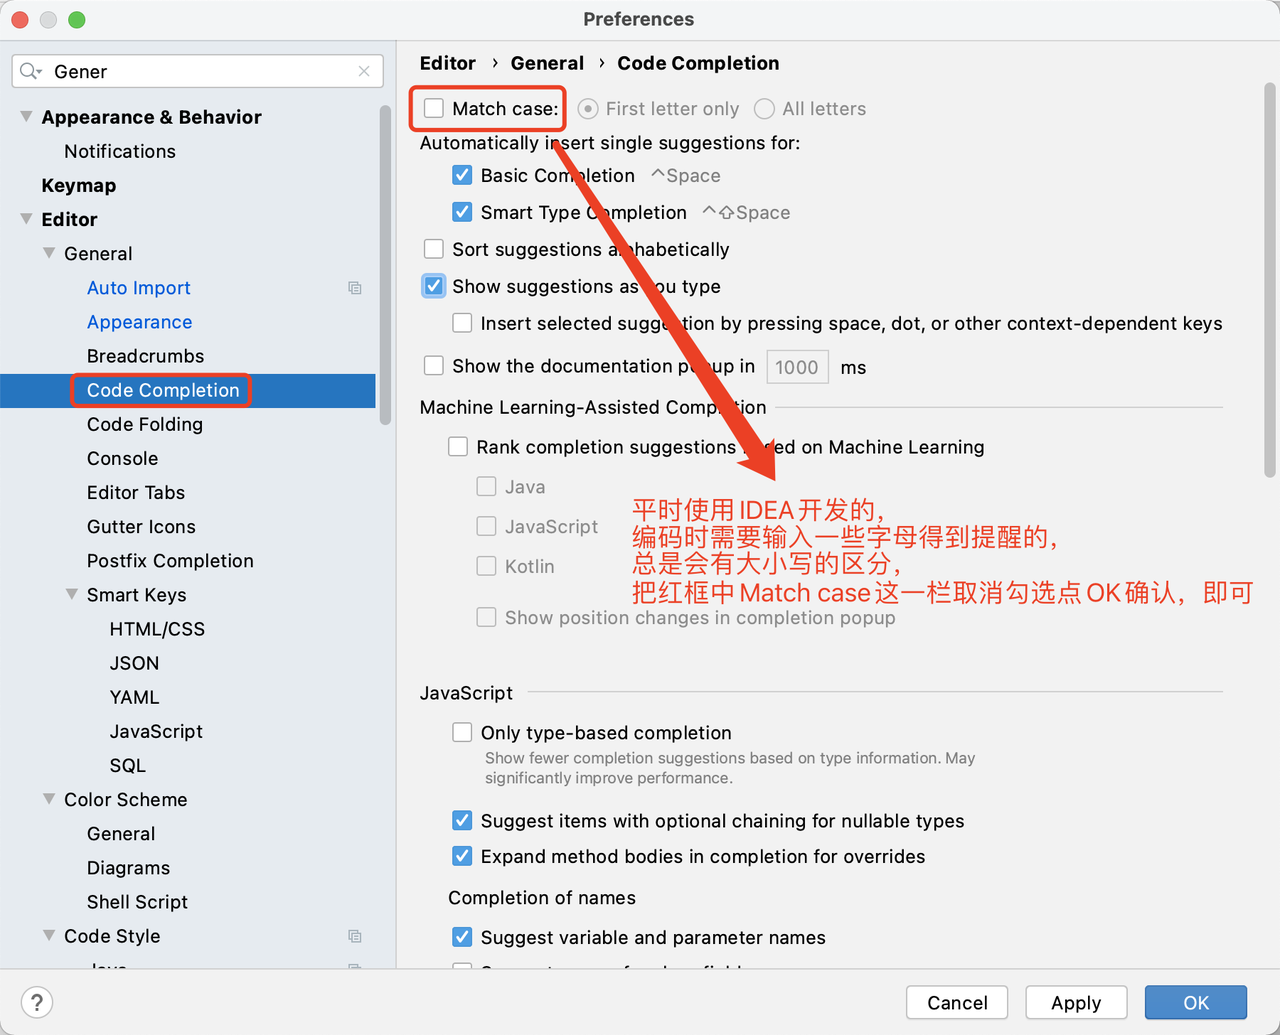This screenshot has width=1280, height=1035.
Task: Click the help question mark button
Action: [x=37, y=1002]
